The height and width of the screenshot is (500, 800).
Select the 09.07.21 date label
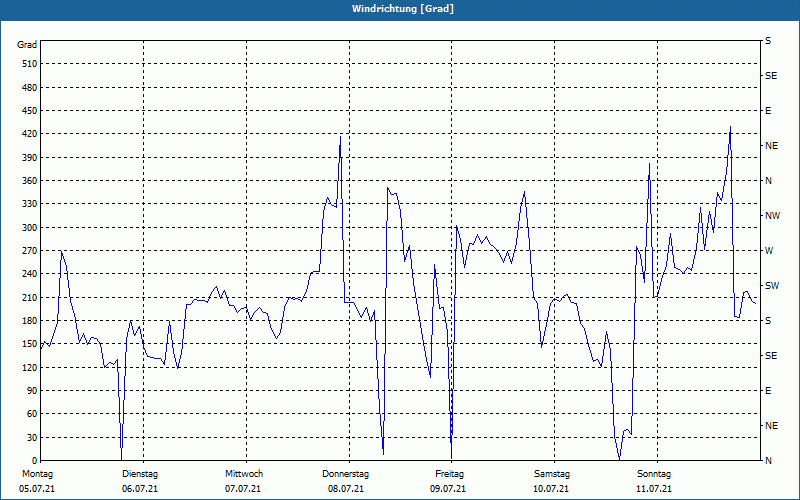pyautogui.click(x=448, y=489)
